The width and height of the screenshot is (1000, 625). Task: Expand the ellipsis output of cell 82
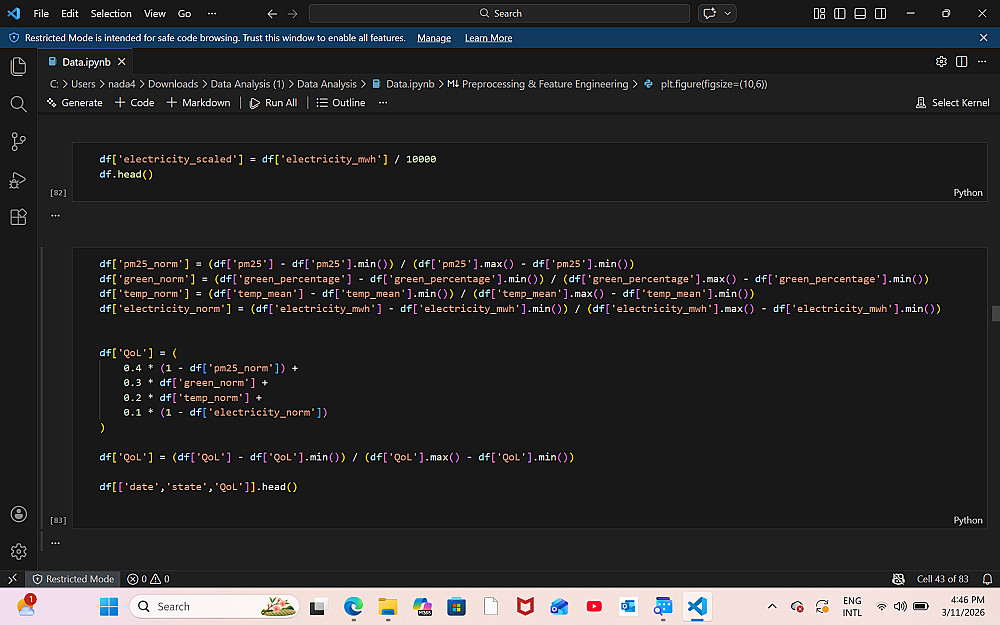pos(55,216)
